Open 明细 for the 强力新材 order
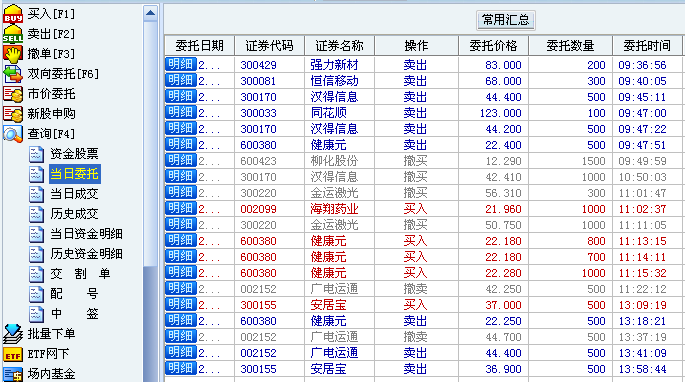The width and height of the screenshot is (685, 382). click(x=180, y=64)
